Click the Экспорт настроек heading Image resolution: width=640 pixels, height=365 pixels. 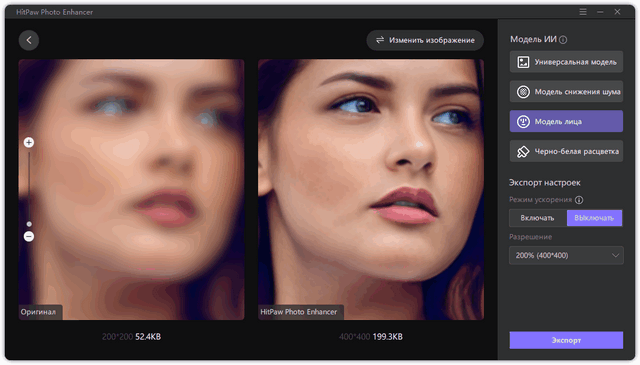[x=544, y=183]
